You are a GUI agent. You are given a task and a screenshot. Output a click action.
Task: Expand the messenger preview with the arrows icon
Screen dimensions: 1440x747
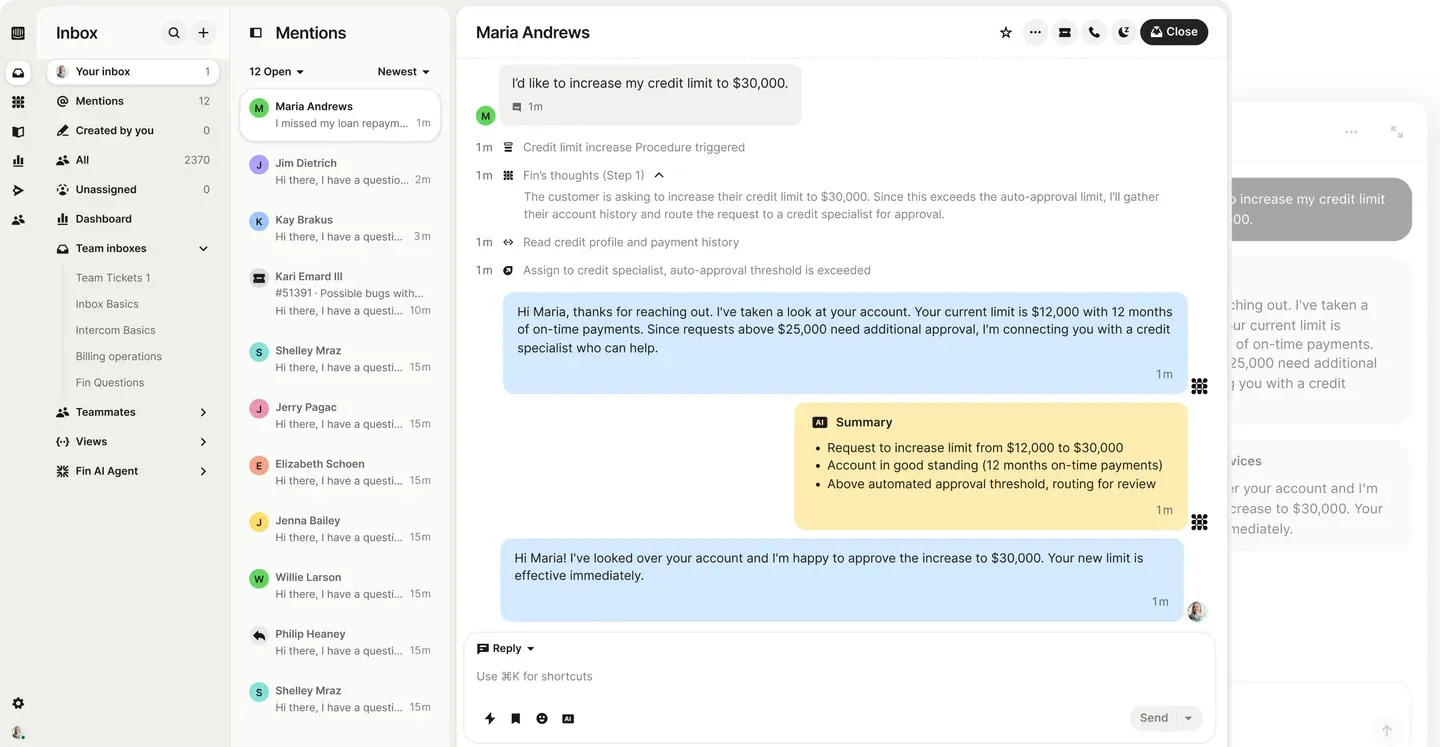(1397, 132)
